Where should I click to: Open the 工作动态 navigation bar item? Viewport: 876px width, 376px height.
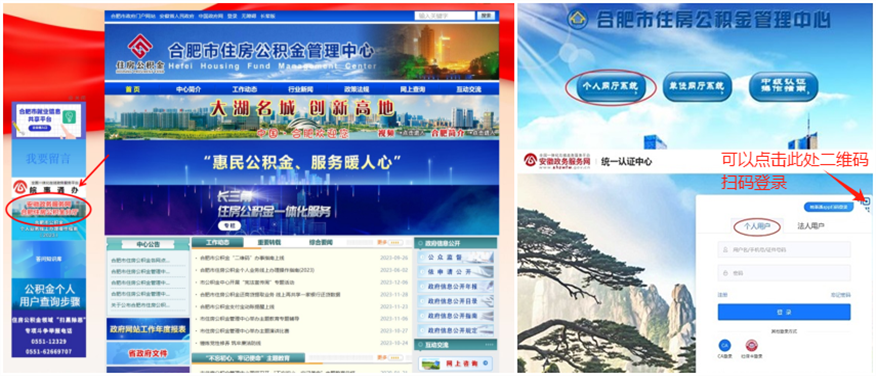point(245,89)
